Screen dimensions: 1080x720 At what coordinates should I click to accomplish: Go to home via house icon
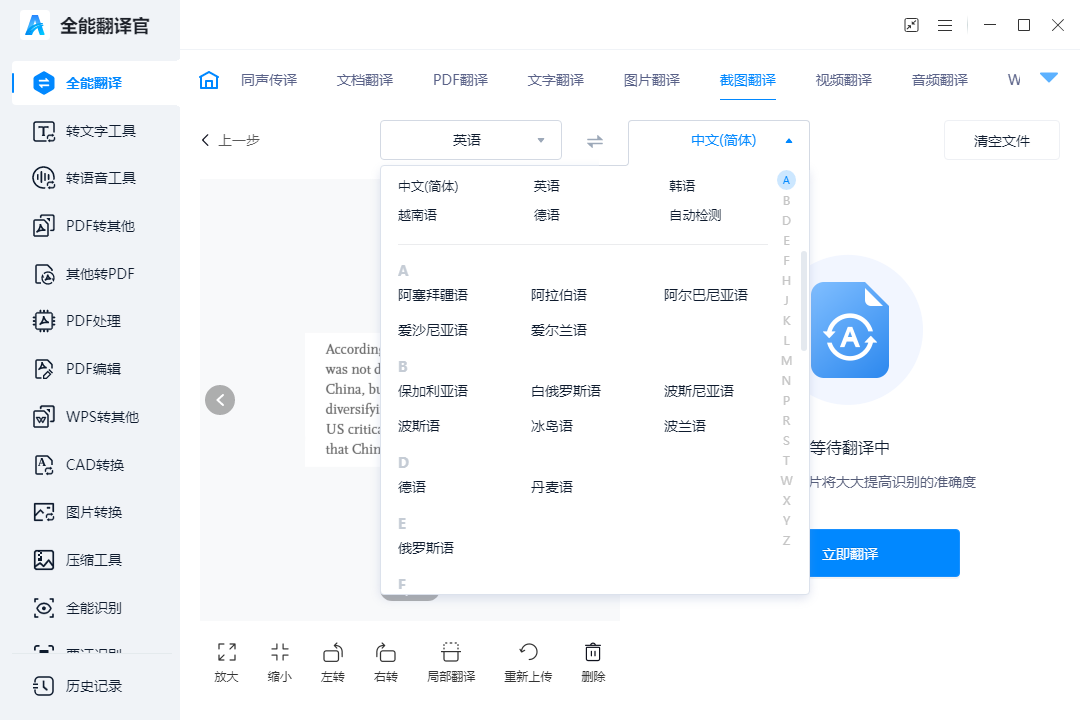(x=209, y=80)
